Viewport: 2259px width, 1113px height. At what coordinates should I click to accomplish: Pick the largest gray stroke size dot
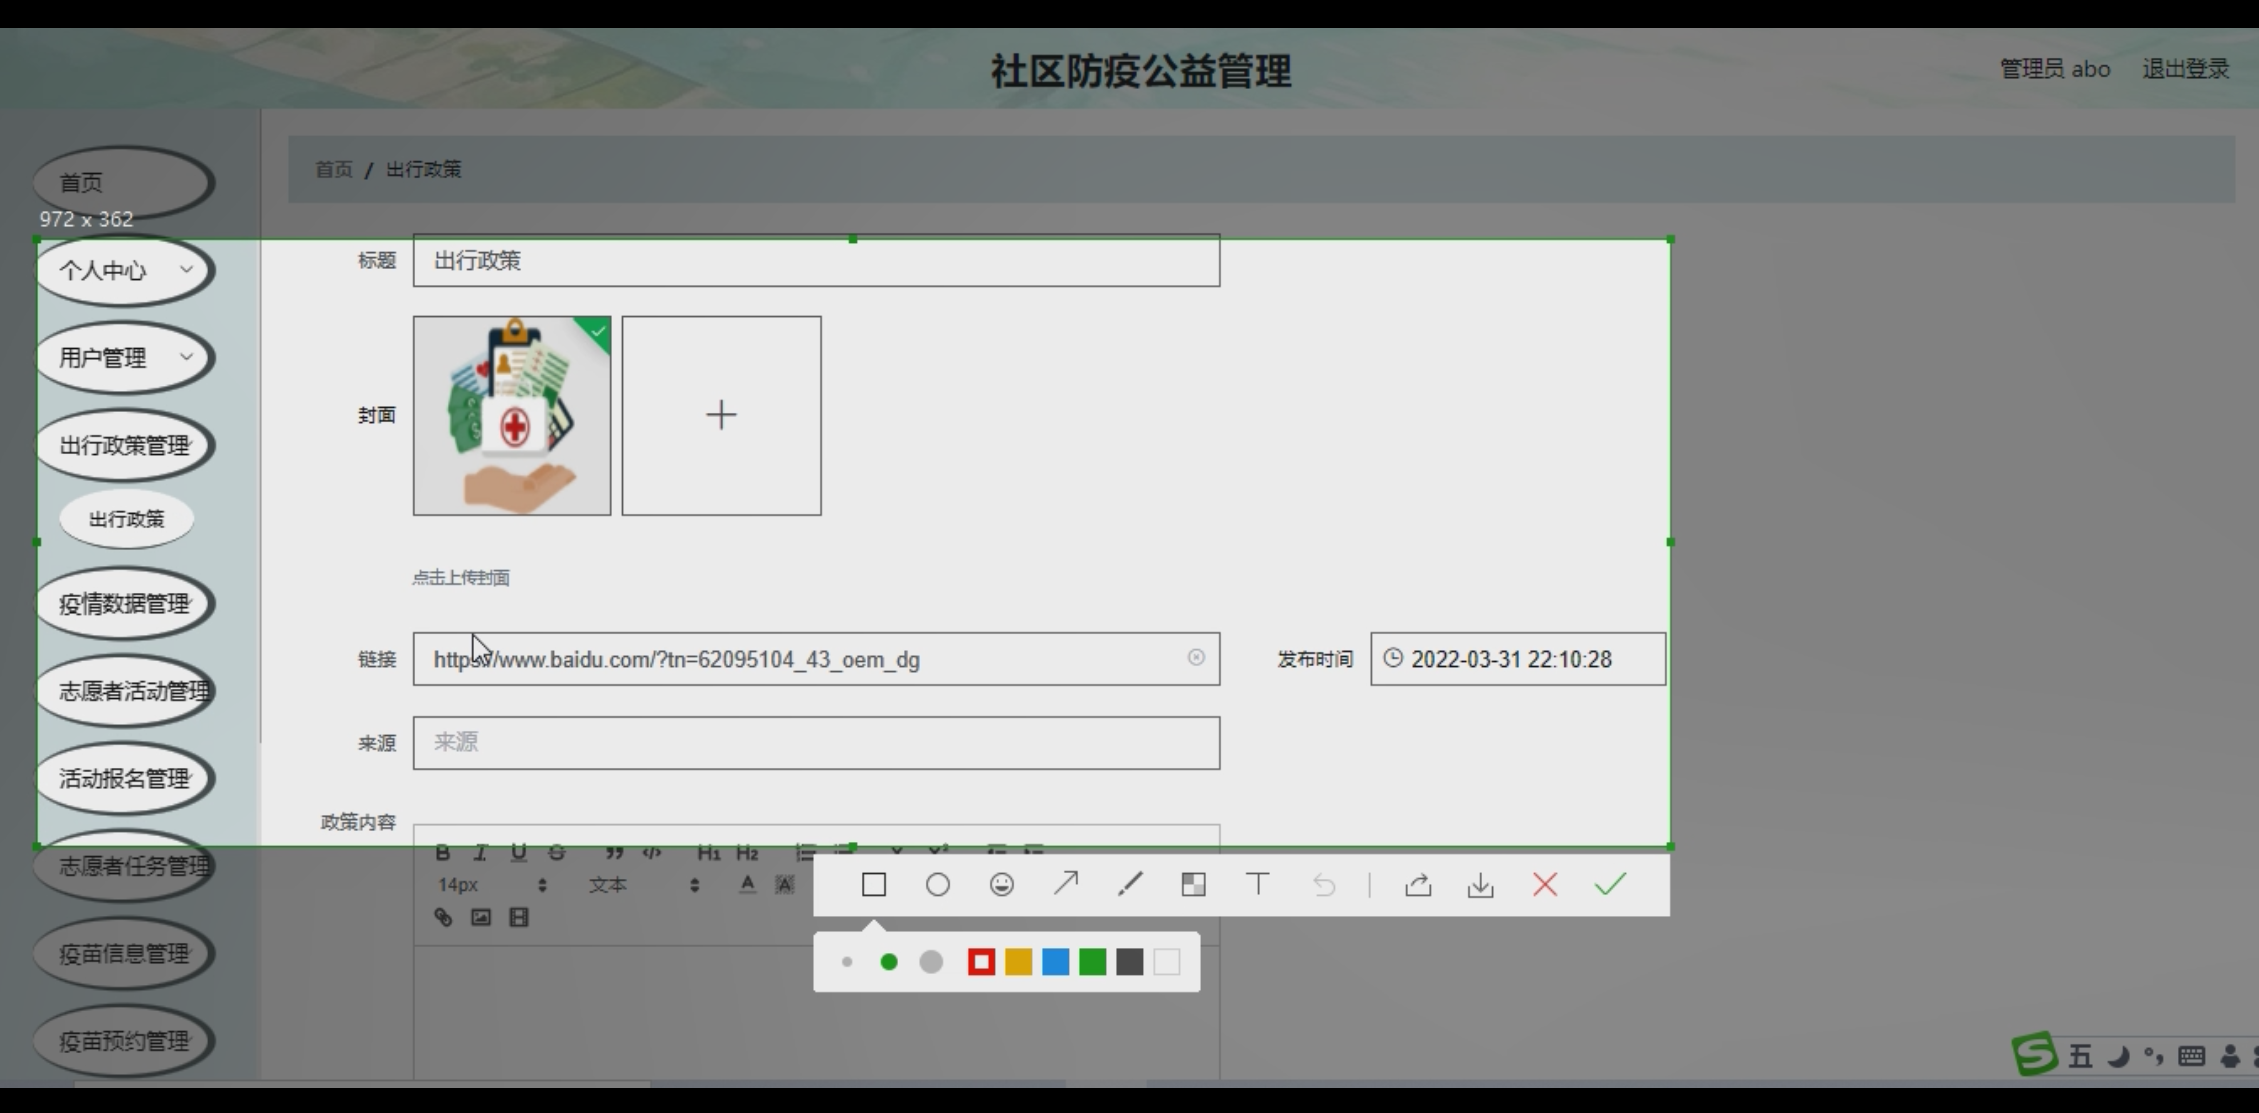click(931, 962)
